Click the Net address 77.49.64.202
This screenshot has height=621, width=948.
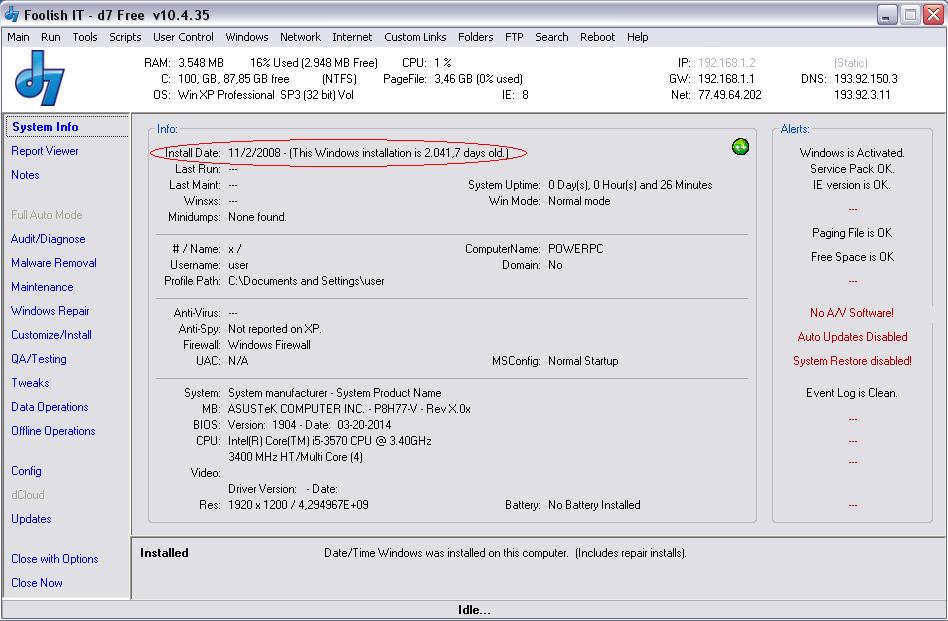tap(730, 95)
